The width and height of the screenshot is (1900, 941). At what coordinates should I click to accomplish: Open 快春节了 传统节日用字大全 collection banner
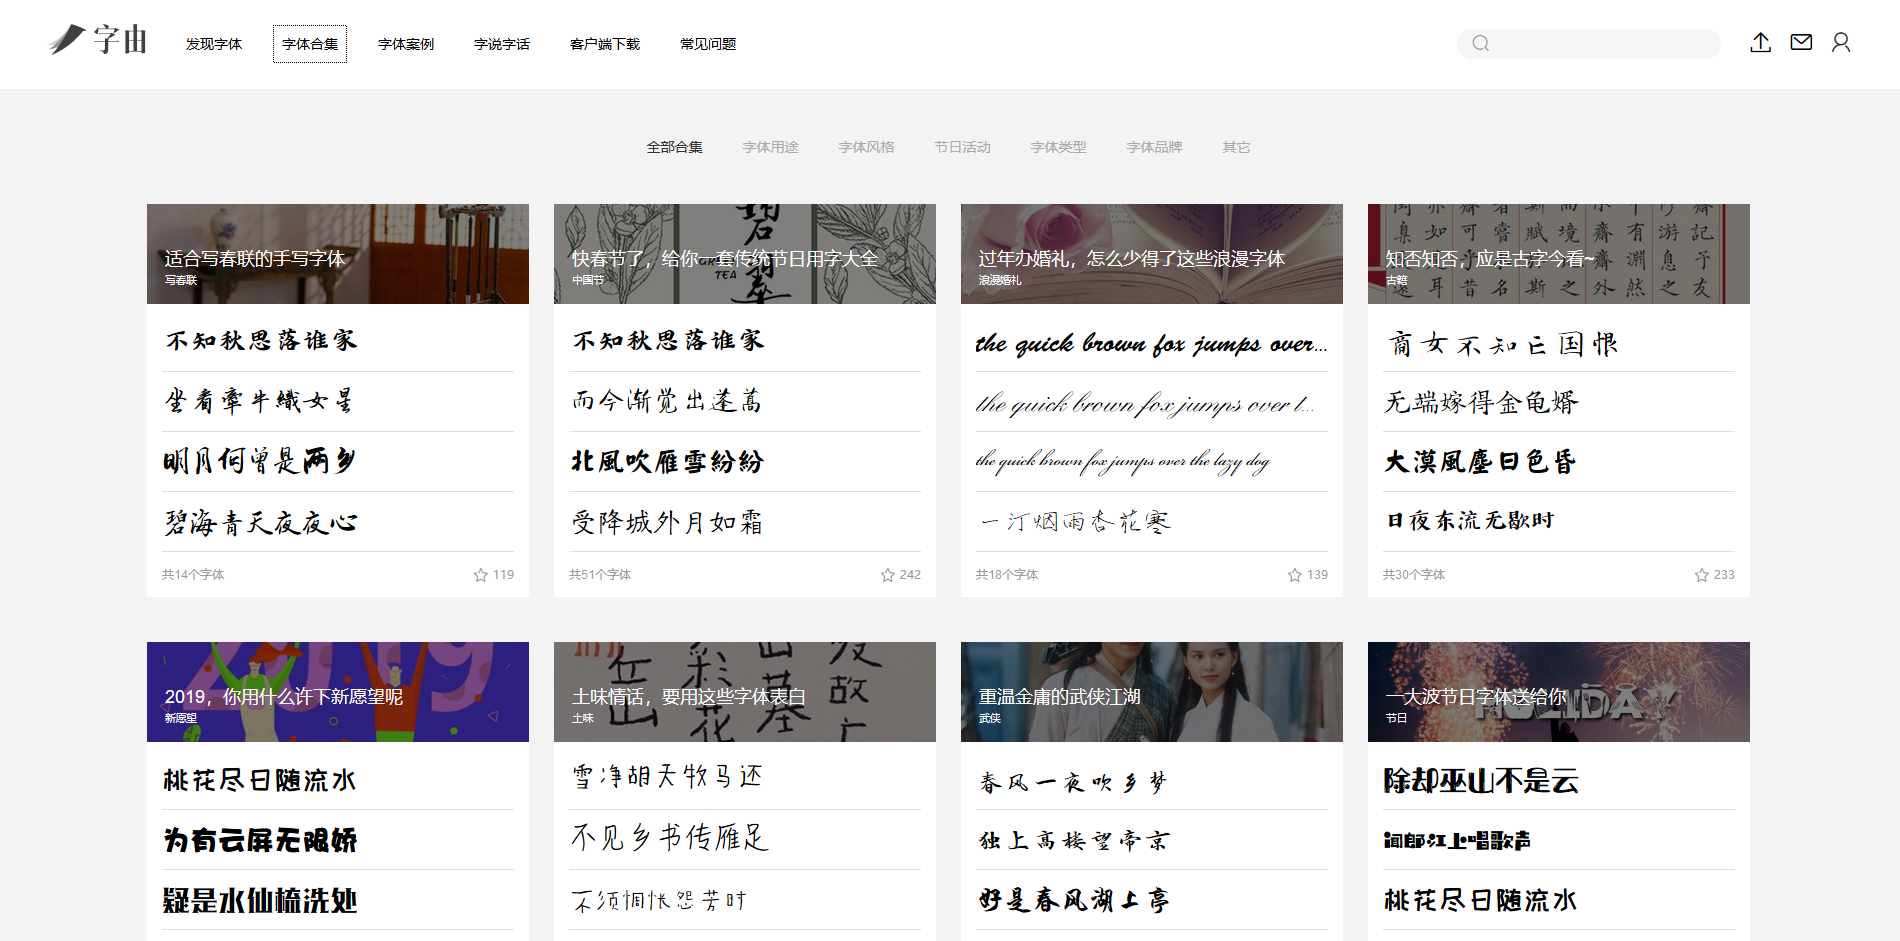(x=745, y=254)
